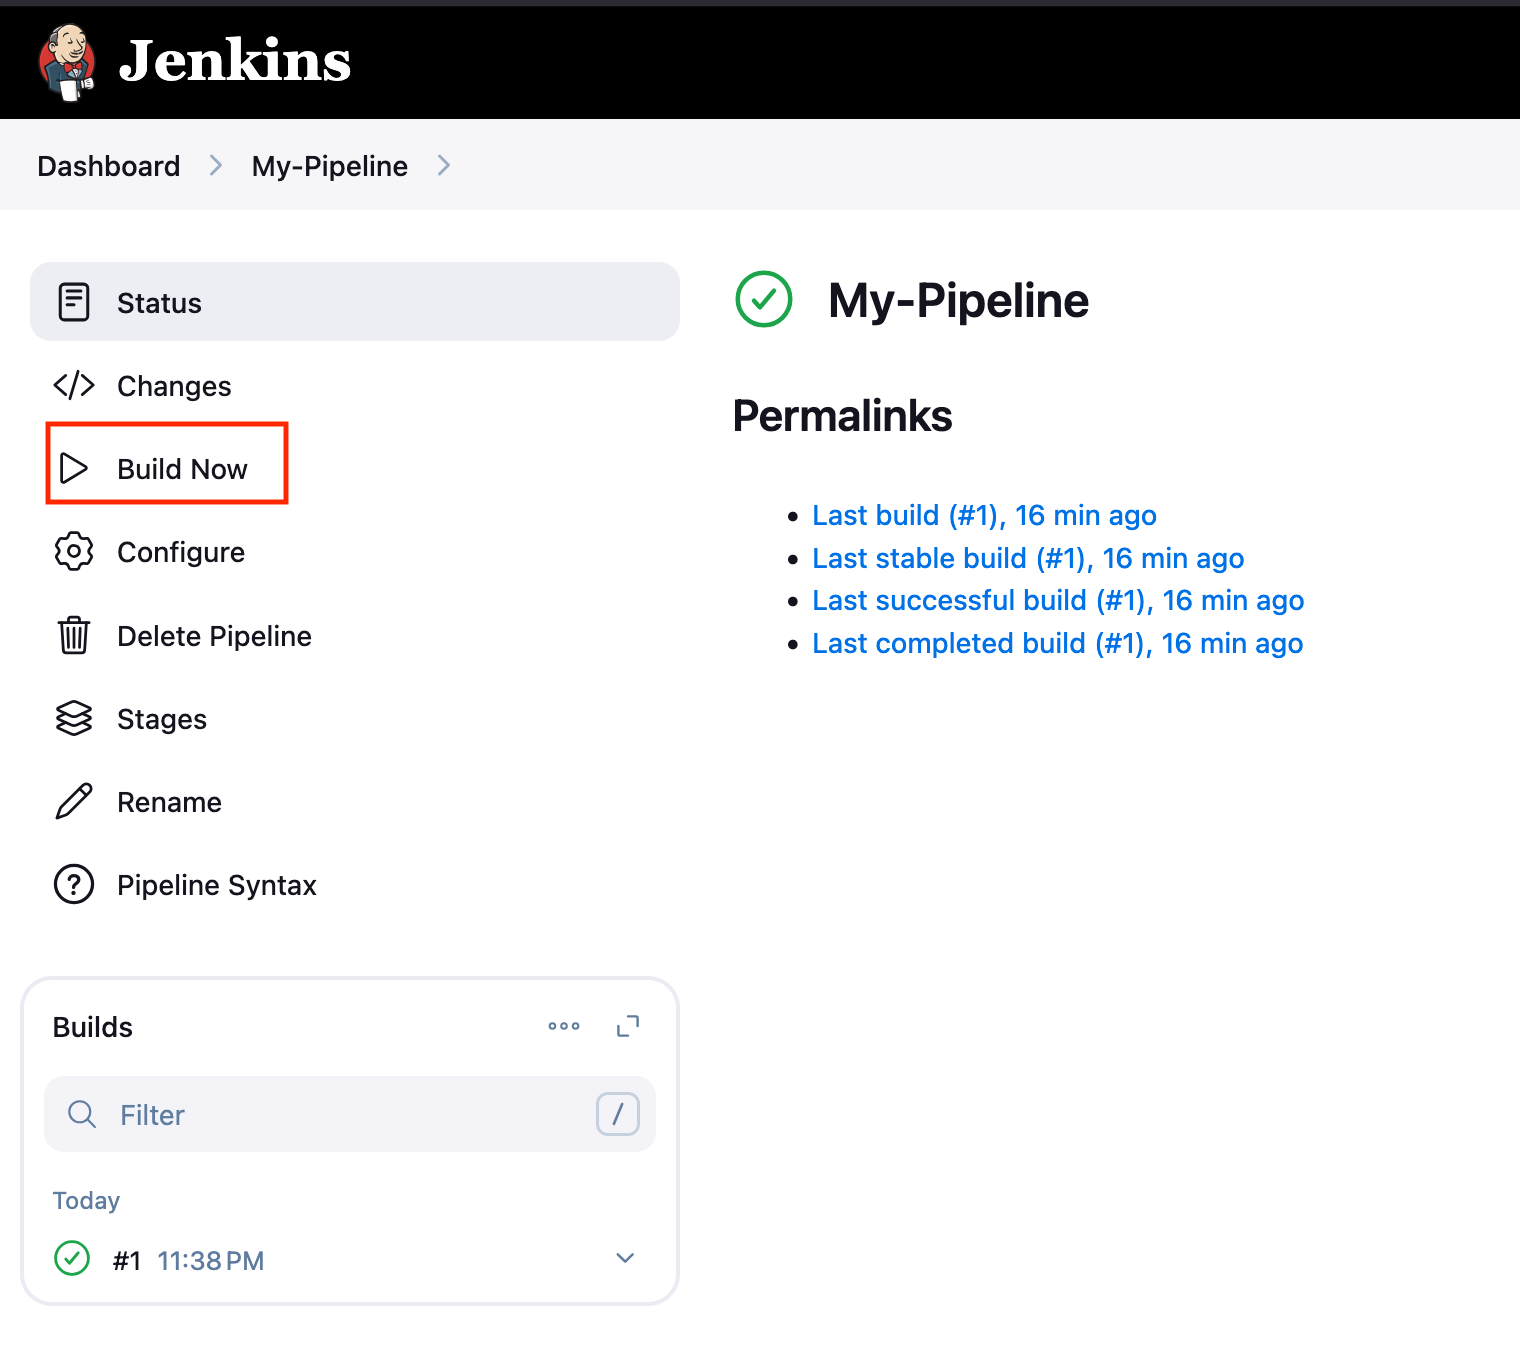This screenshot has height=1348, width=1520.
Task: Click the Rename pencil icon
Action: (74, 801)
